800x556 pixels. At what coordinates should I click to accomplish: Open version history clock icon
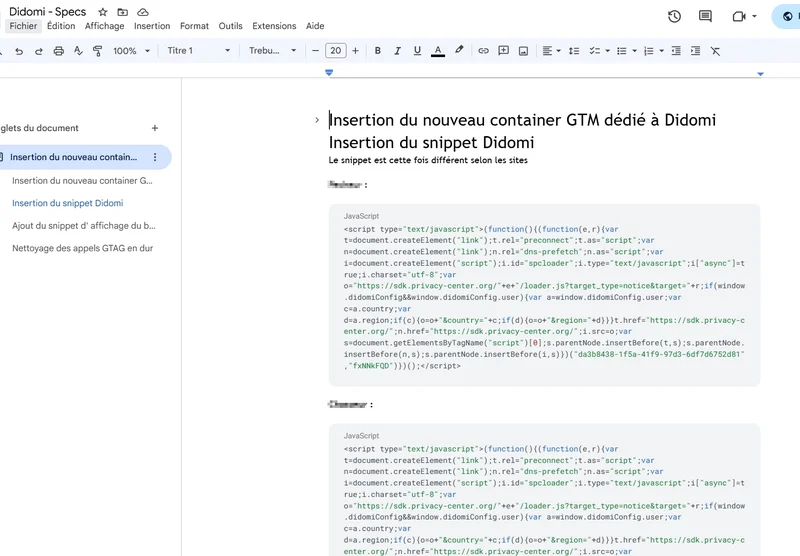click(674, 16)
